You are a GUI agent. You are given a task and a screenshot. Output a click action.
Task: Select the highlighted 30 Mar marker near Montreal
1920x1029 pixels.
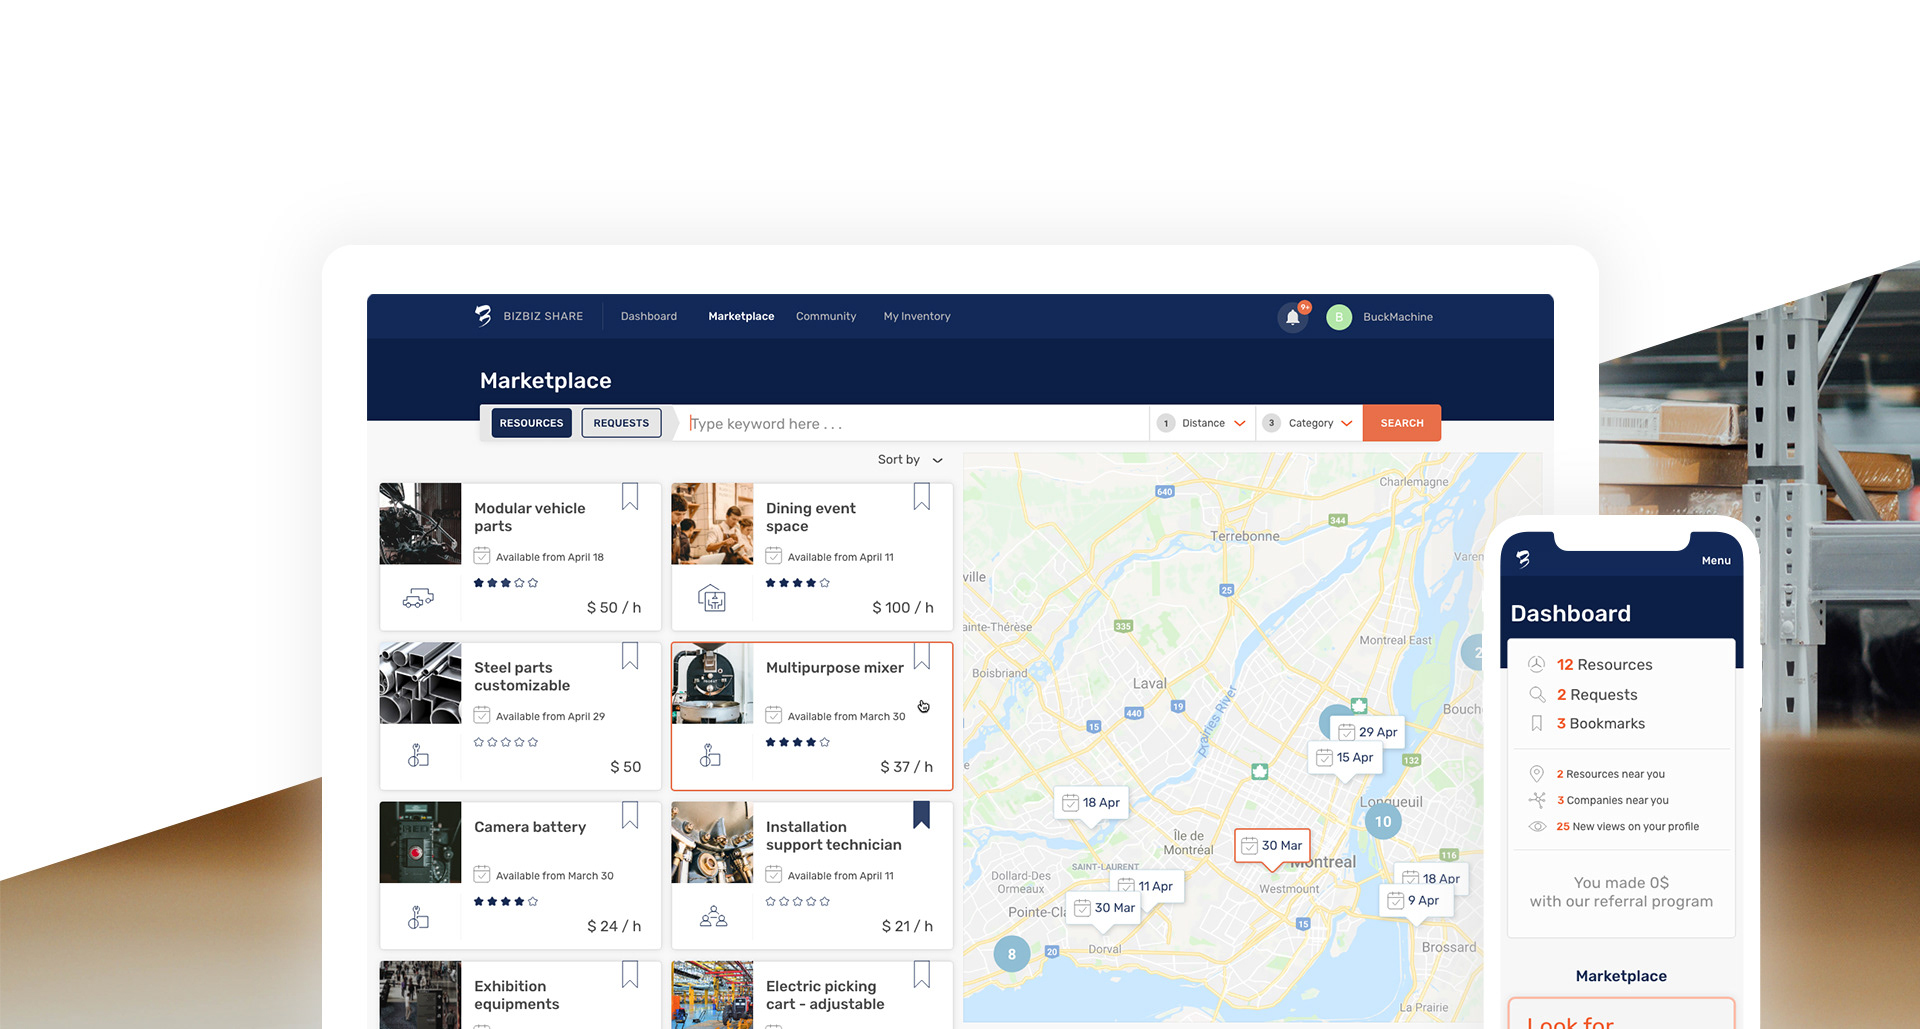1272,846
